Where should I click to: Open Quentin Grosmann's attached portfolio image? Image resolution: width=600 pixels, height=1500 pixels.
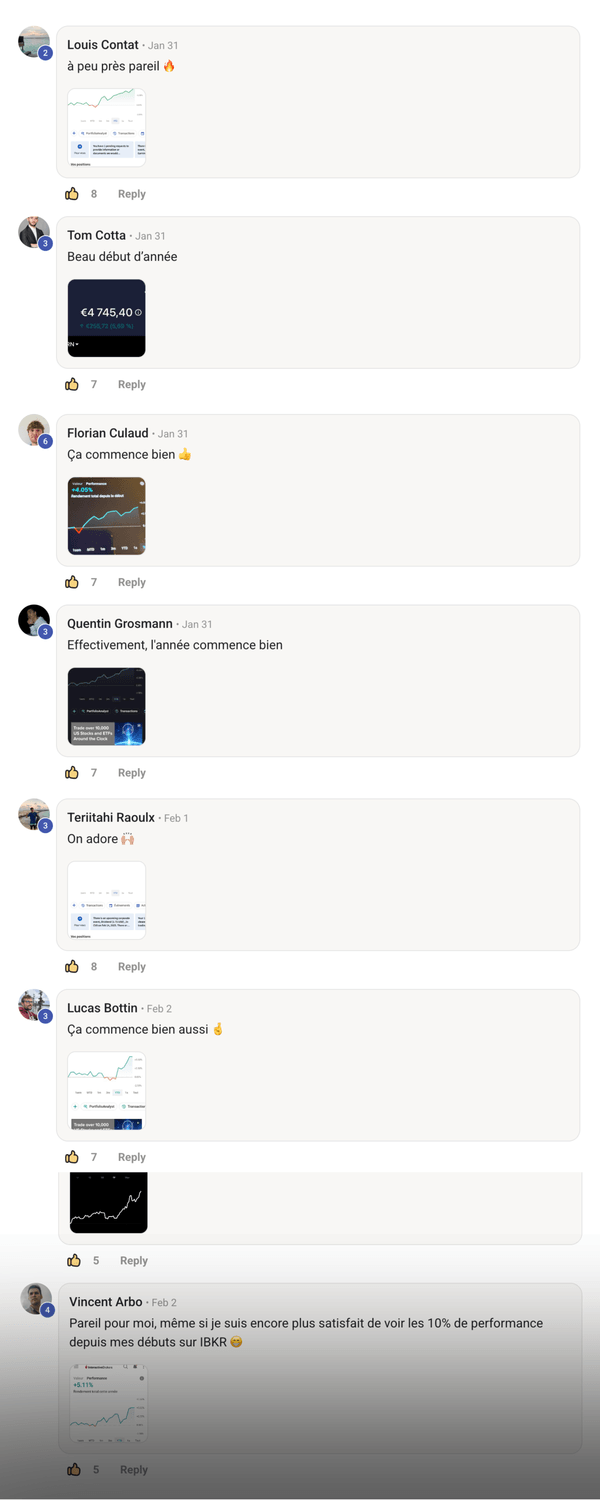(106, 706)
